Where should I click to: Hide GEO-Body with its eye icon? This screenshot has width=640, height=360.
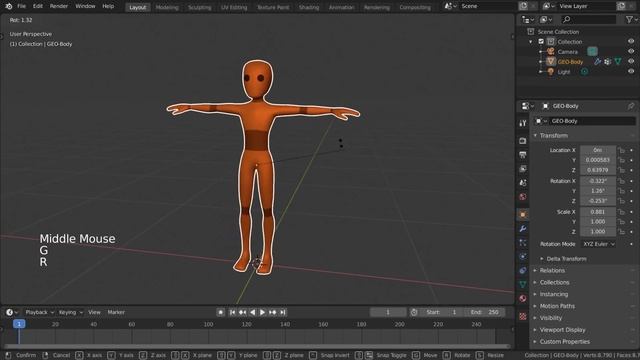[631, 61]
